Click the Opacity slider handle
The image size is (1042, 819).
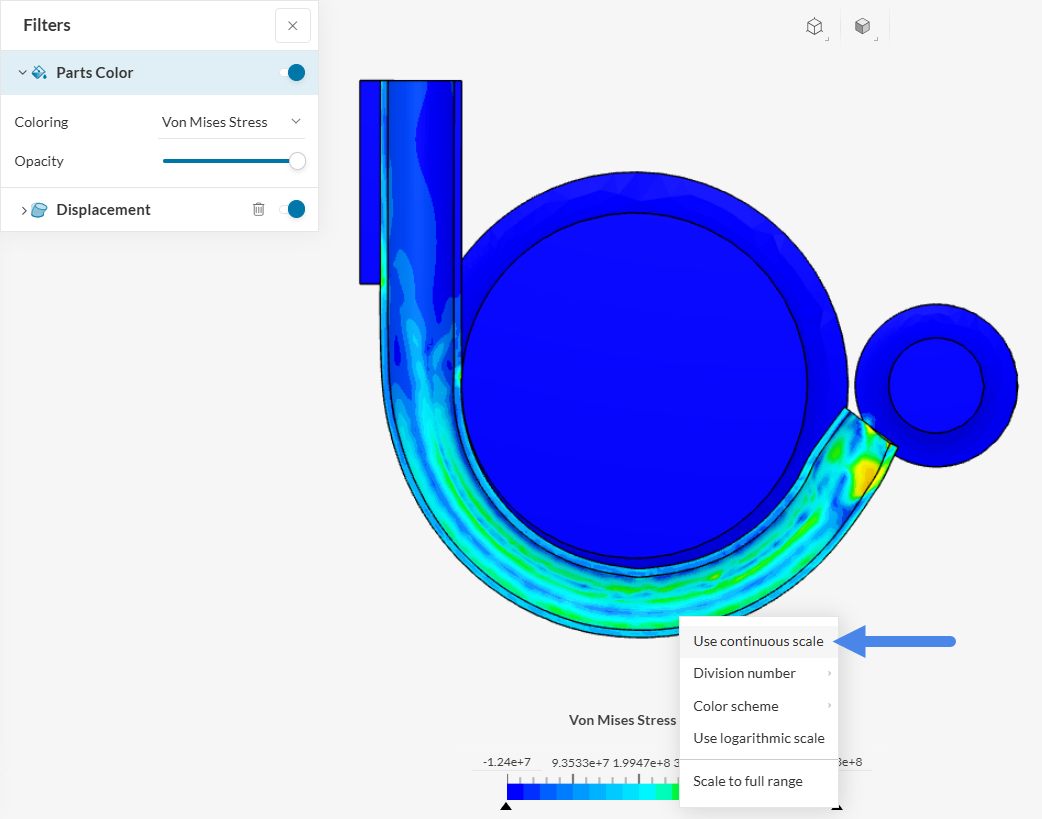(x=297, y=161)
